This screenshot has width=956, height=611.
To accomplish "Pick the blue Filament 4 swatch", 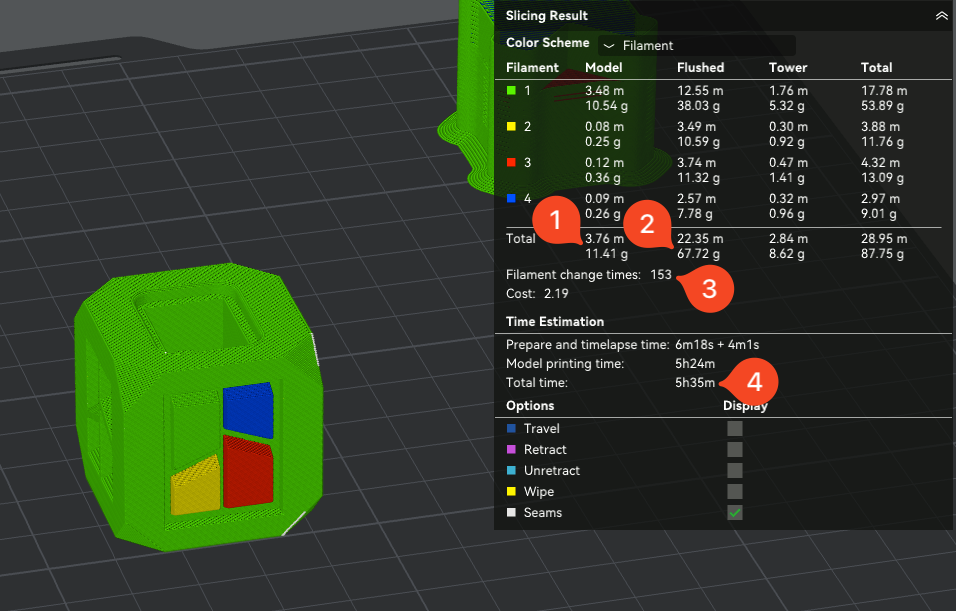I will point(512,198).
